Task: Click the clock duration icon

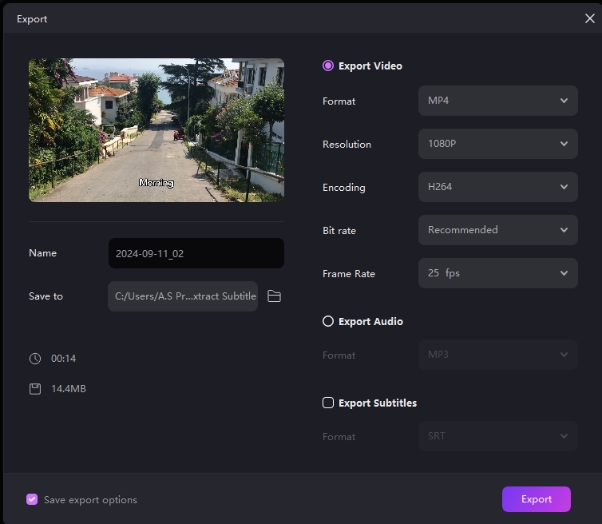Action: tap(35, 358)
